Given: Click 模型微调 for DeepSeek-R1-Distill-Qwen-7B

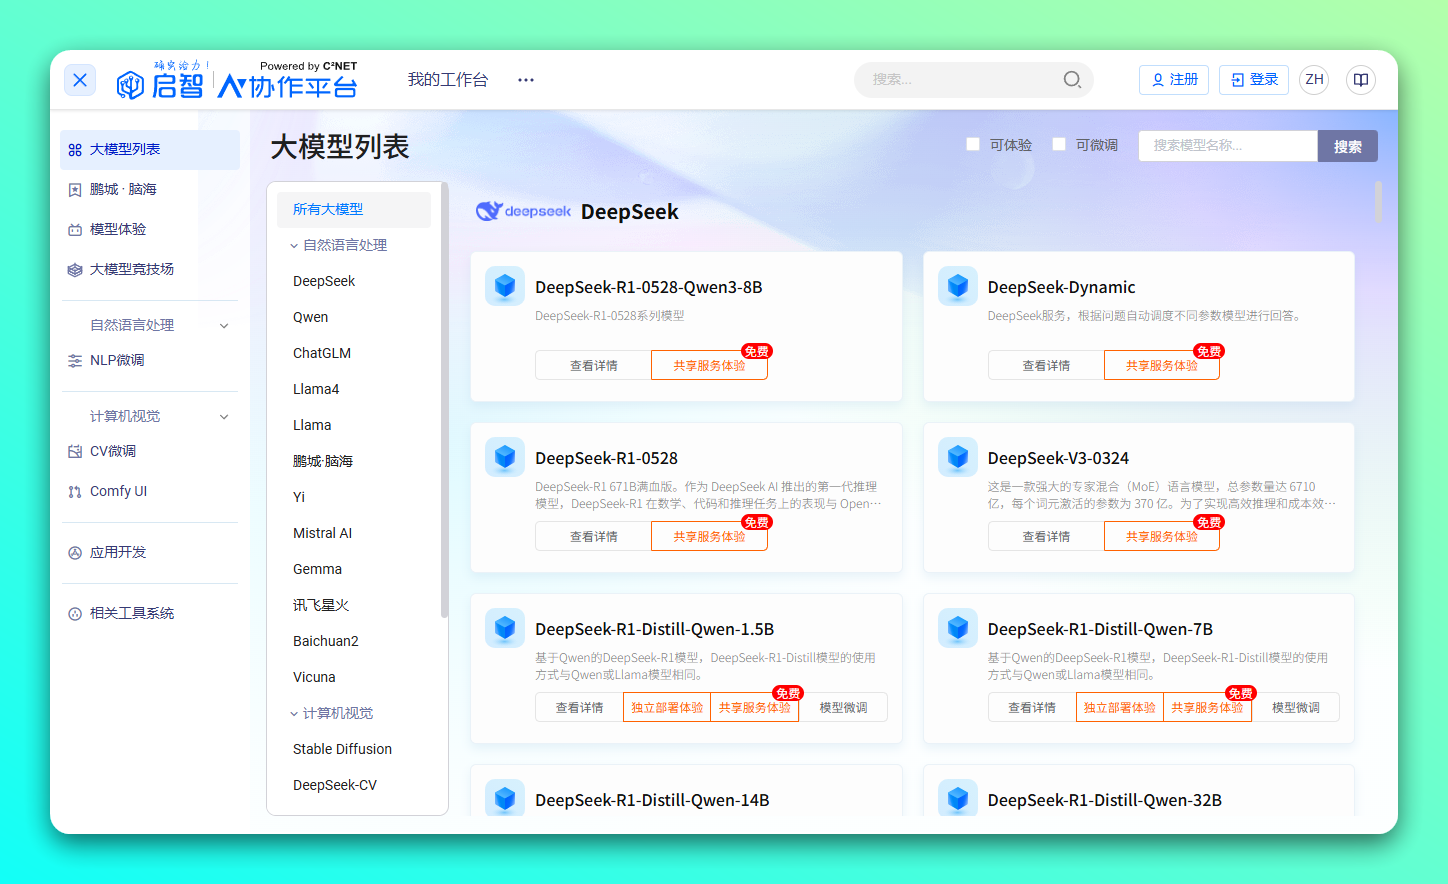Looking at the screenshot, I should (1296, 707).
